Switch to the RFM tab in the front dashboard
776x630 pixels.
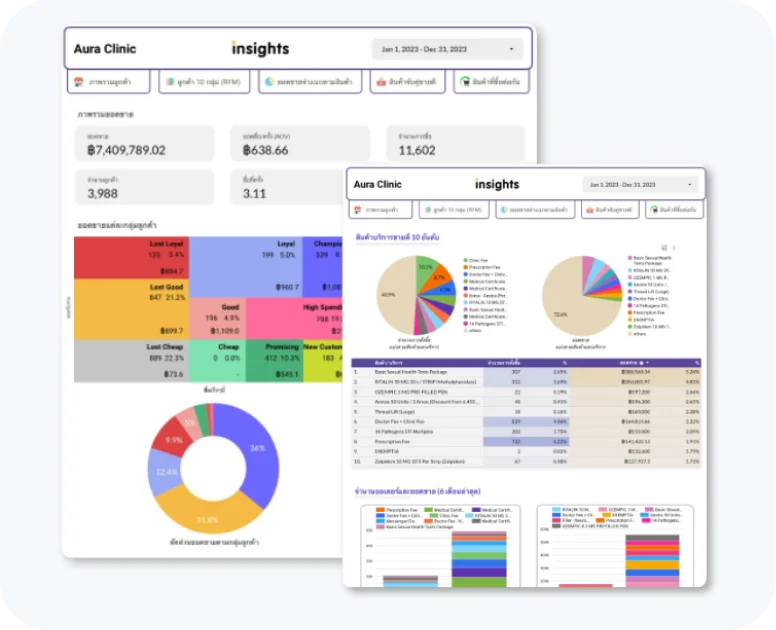[455, 210]
